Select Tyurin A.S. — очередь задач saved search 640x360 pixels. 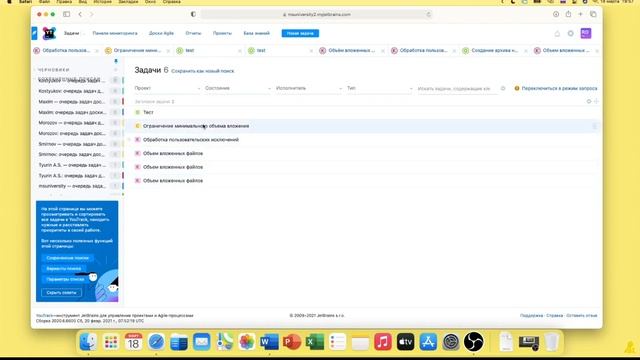click(72, 165)
